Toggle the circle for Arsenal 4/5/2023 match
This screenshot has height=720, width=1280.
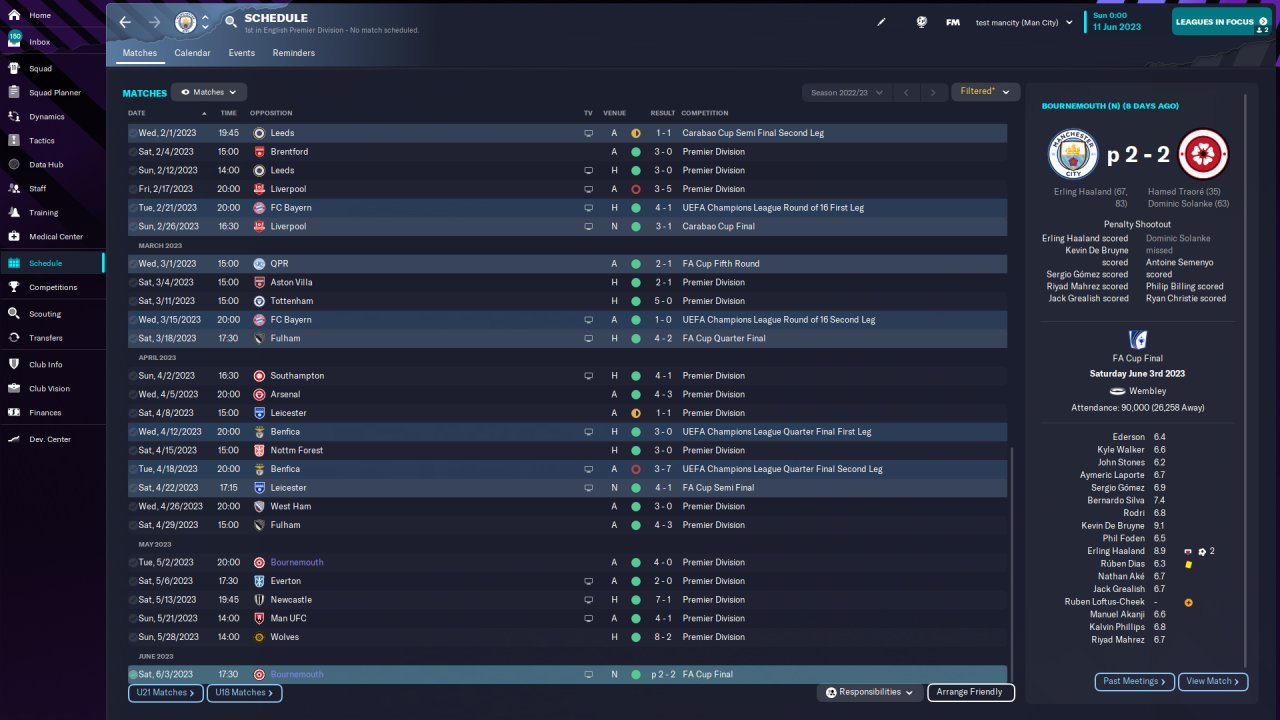(x=134, y=395)
